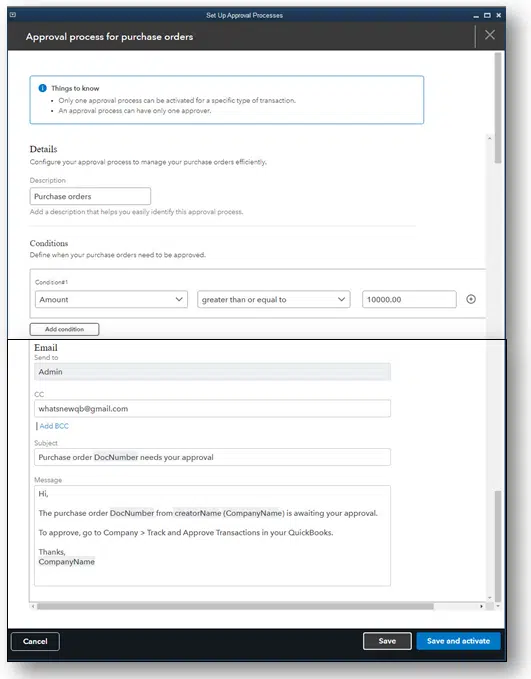Click the Add BCC link

click(x=54, y=426)
